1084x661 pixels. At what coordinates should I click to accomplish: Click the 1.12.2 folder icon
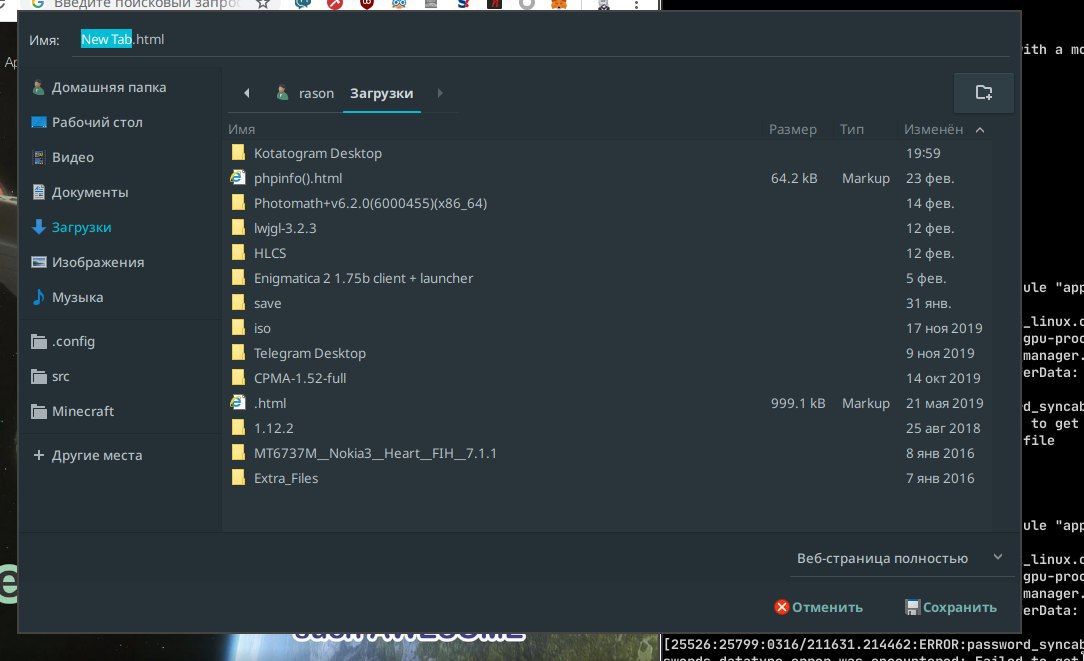tap(239, 428)
